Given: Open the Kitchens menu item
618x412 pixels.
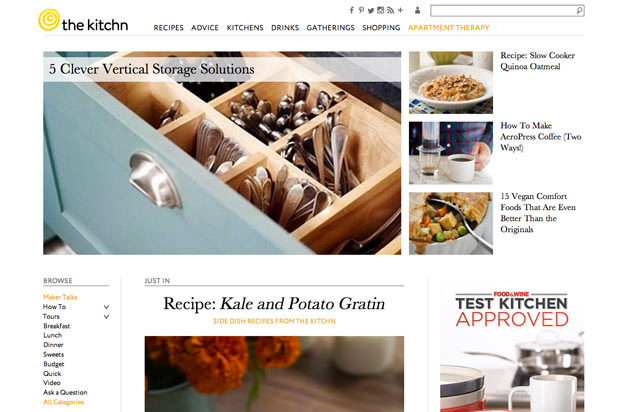Looking at the screenshot, I should click(x=245, y=28).
